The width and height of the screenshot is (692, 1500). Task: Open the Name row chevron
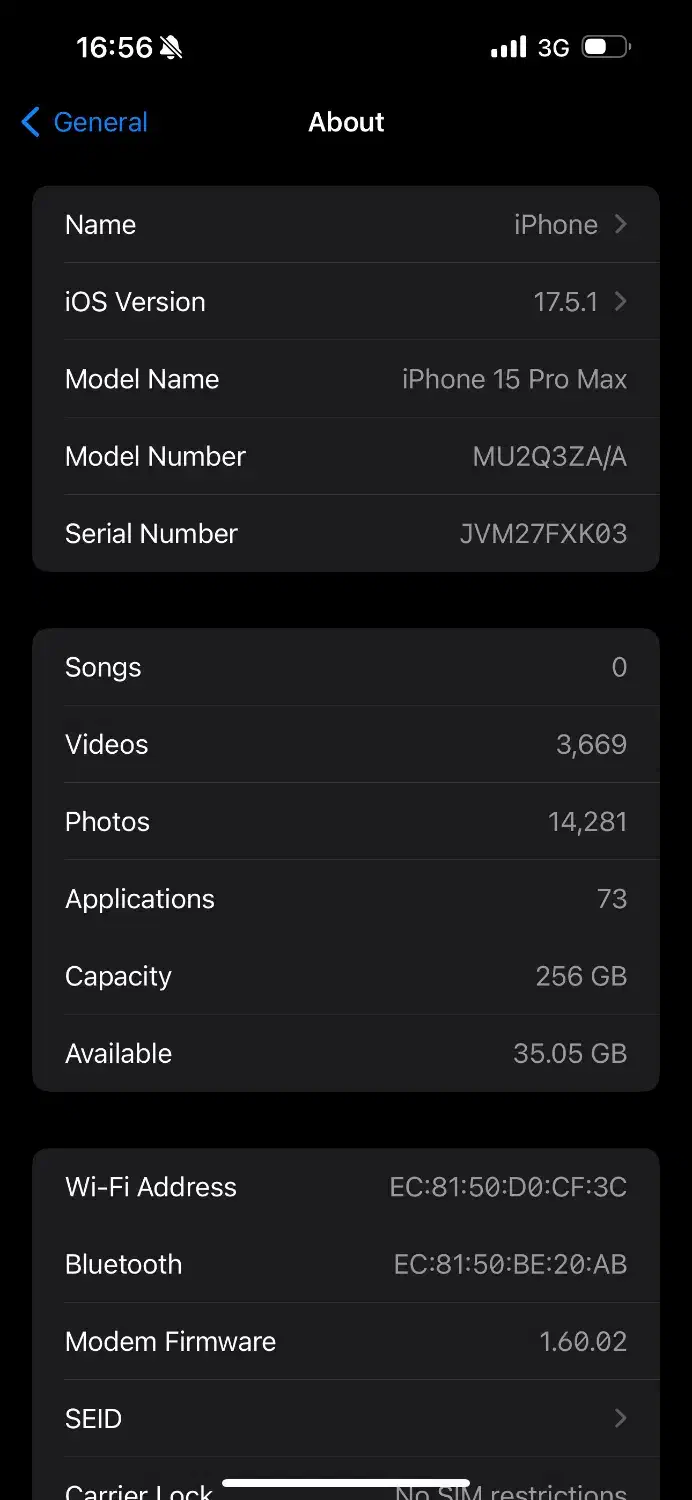(621, 225)
